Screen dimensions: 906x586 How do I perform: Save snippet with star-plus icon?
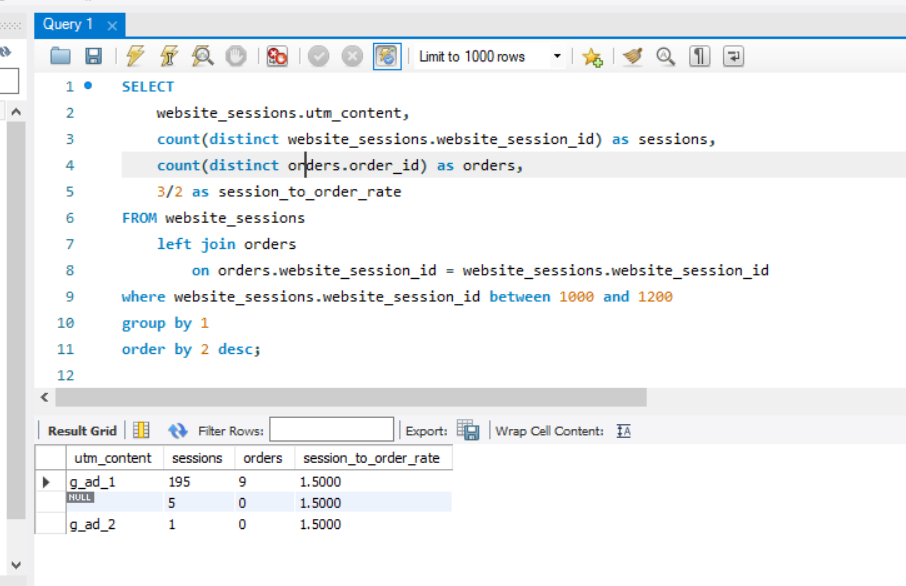point(592,57)
